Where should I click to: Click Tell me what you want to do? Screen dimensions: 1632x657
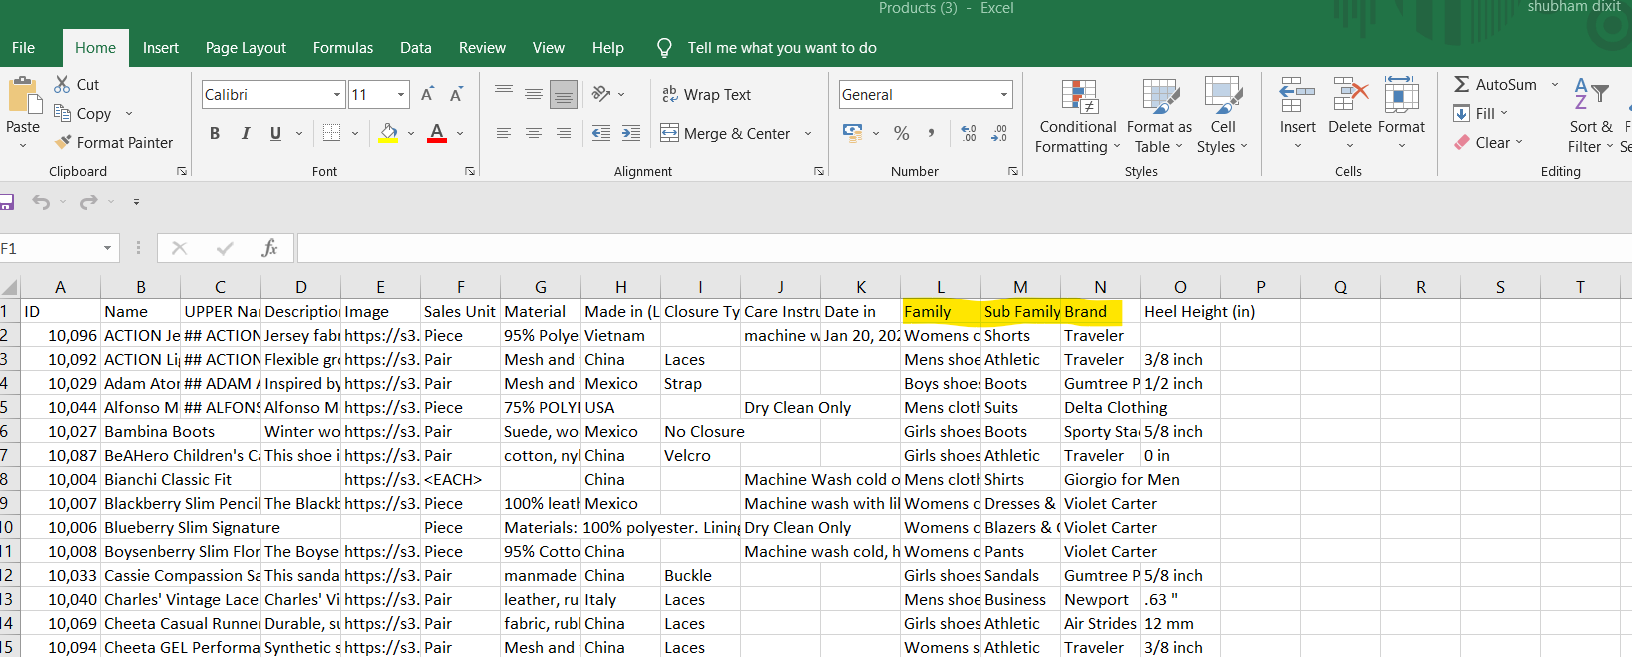[x=782, y=48]
